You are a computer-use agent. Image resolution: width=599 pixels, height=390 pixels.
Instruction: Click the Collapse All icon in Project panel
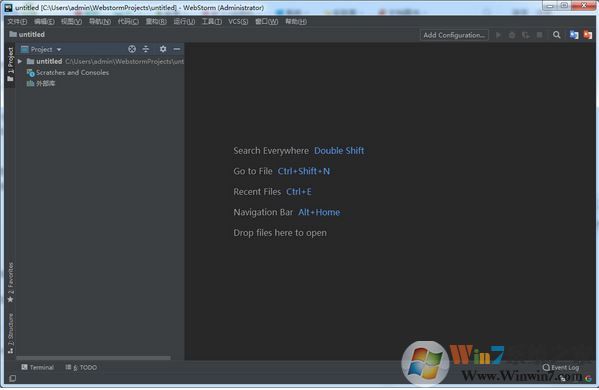(146, 49)
